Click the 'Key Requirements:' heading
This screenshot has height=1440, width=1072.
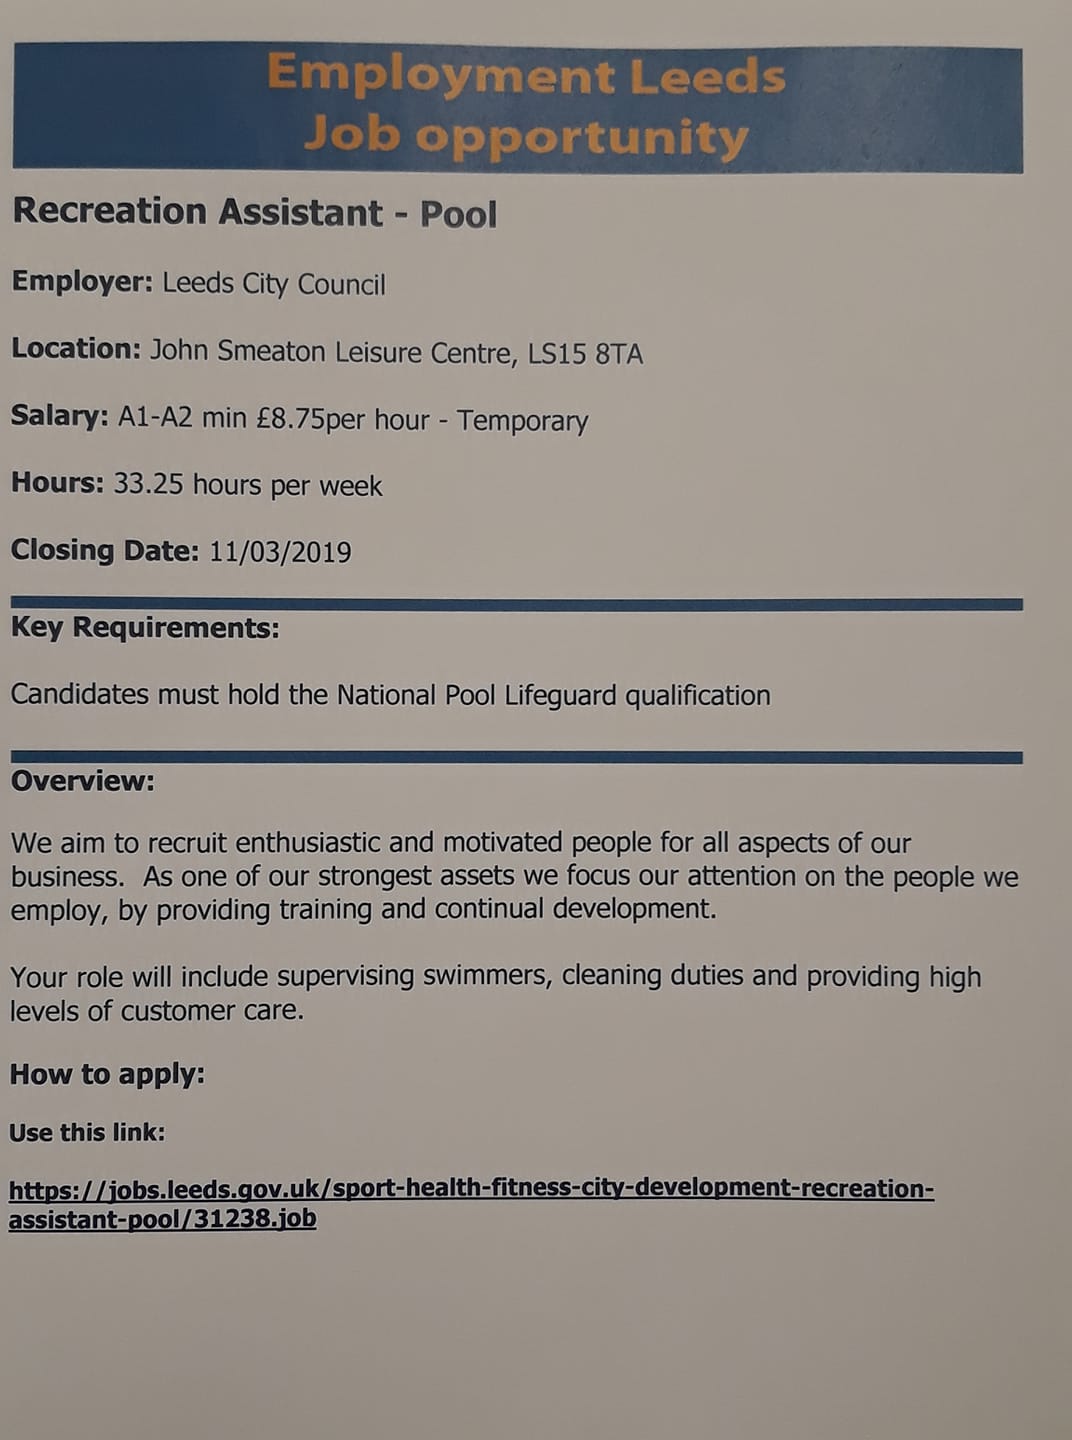click(145, 629)
